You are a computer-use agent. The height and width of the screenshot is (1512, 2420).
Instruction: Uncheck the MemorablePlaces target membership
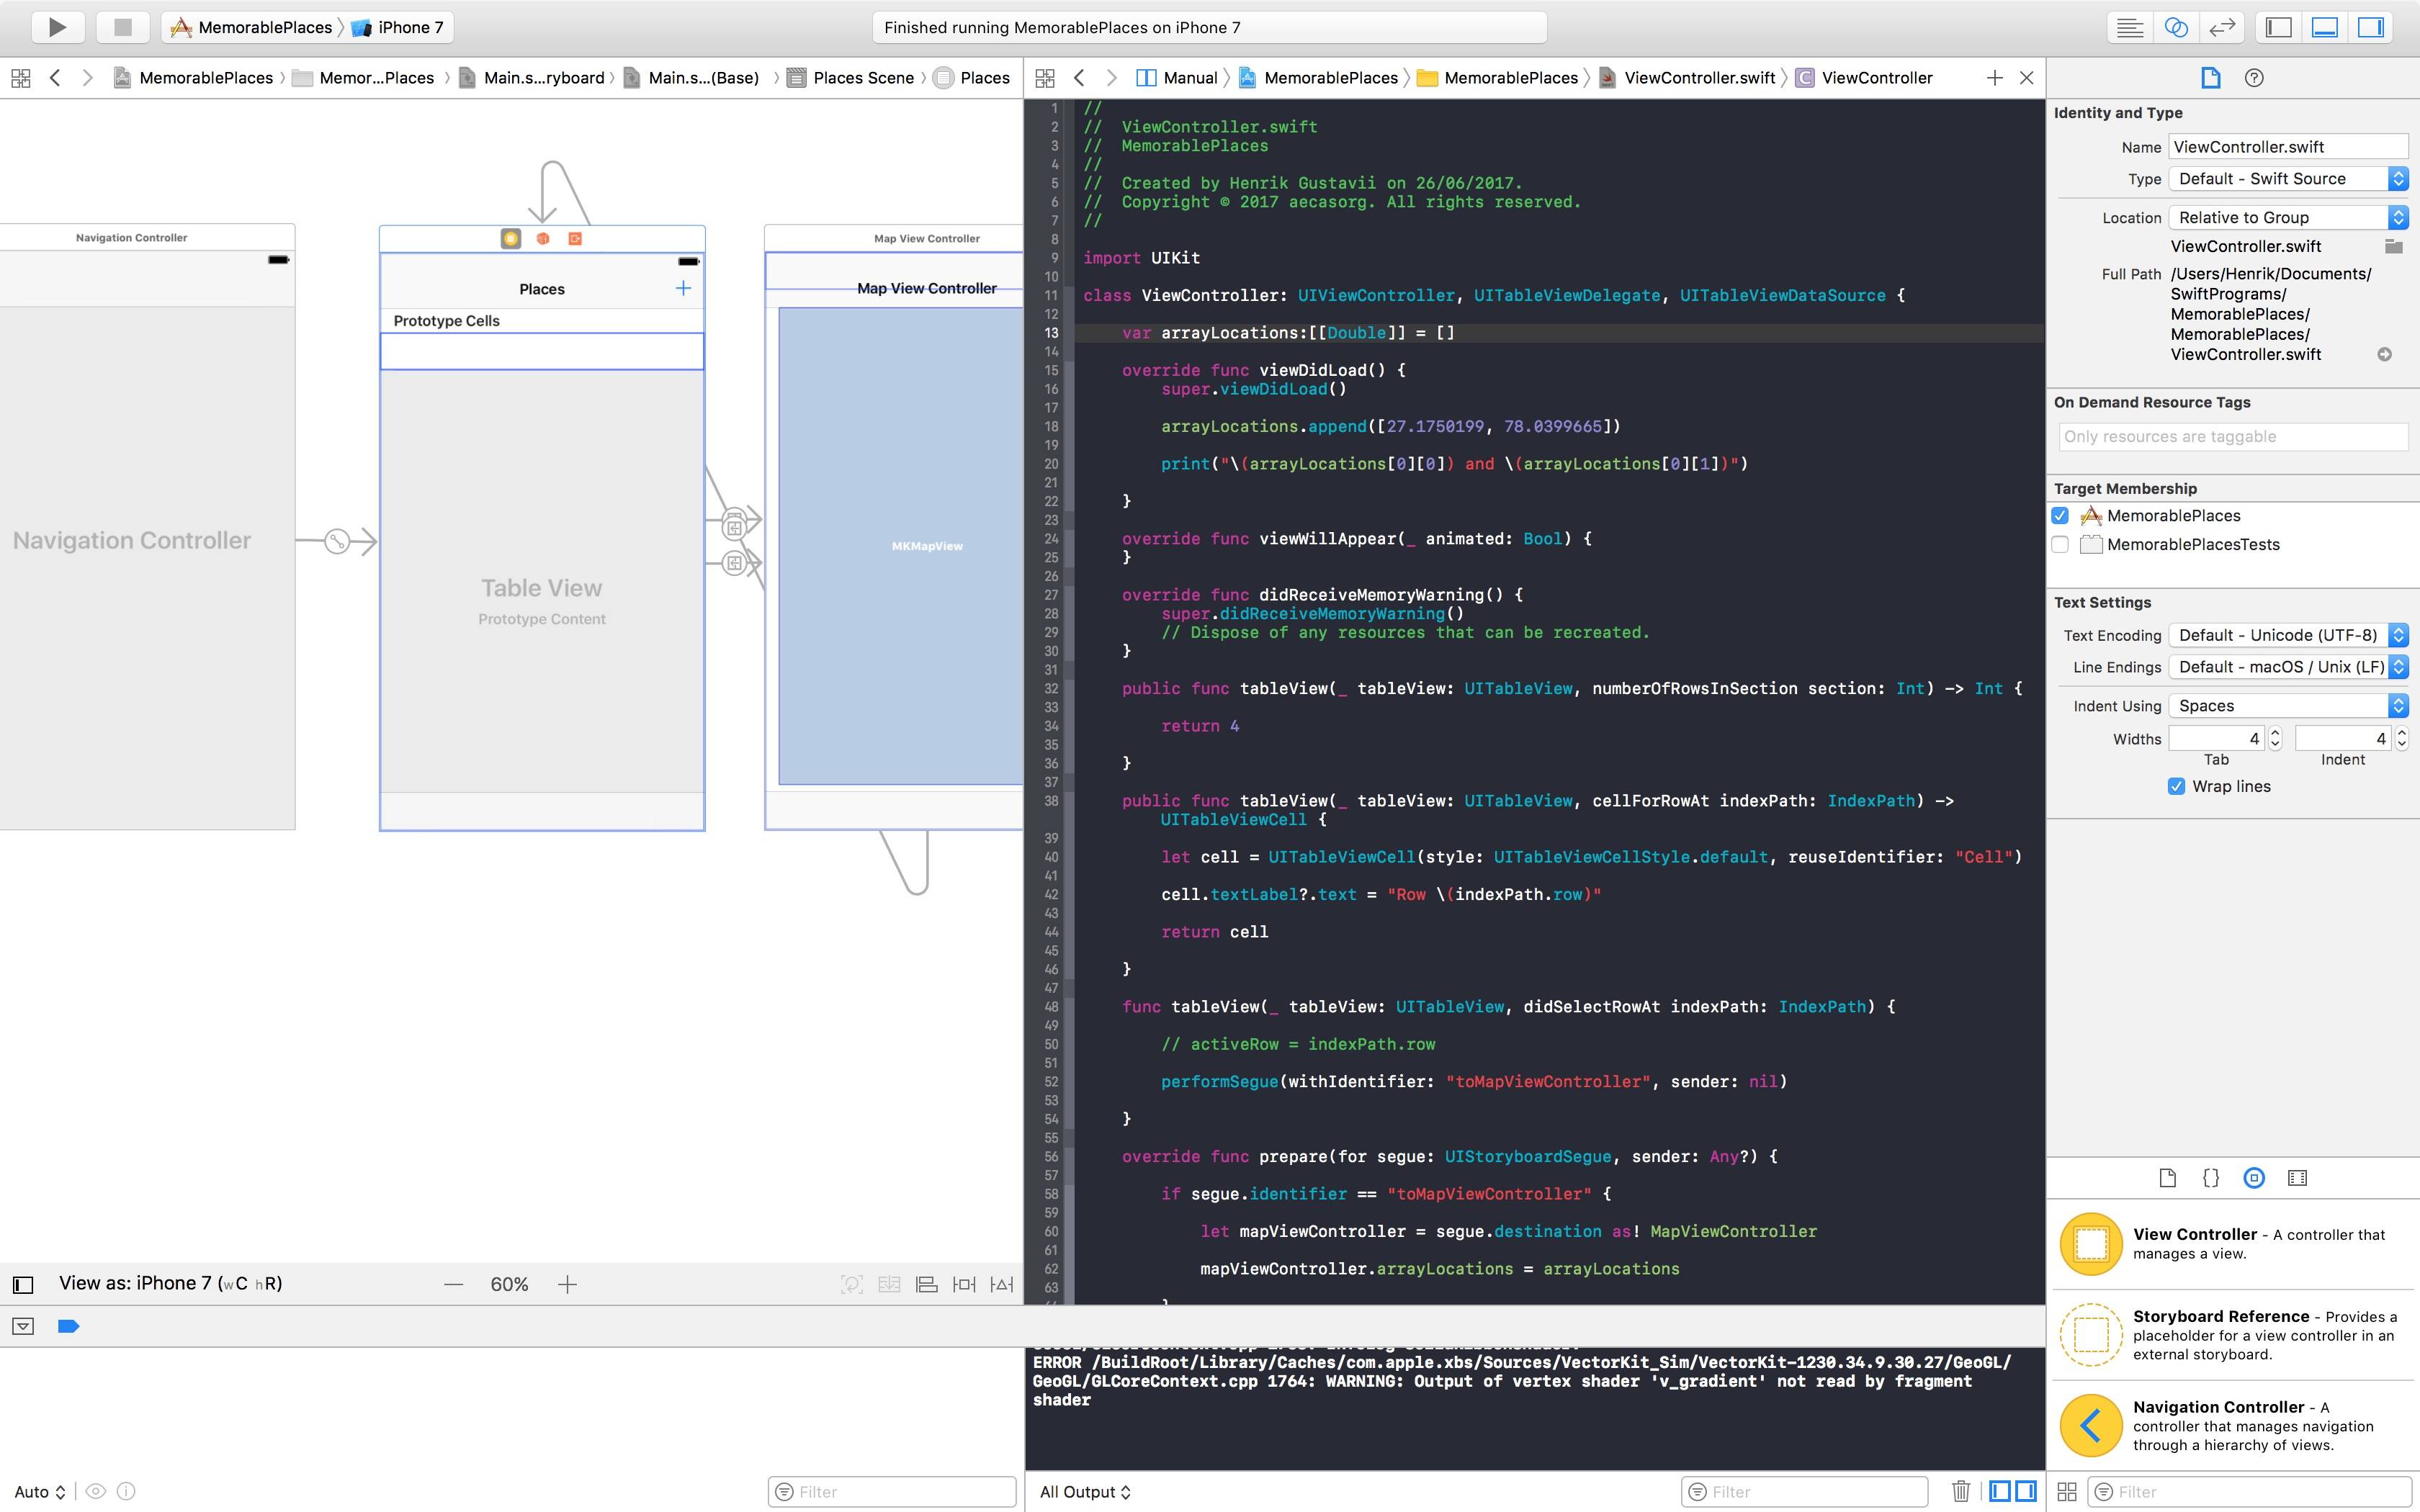tap(2060, 516)
